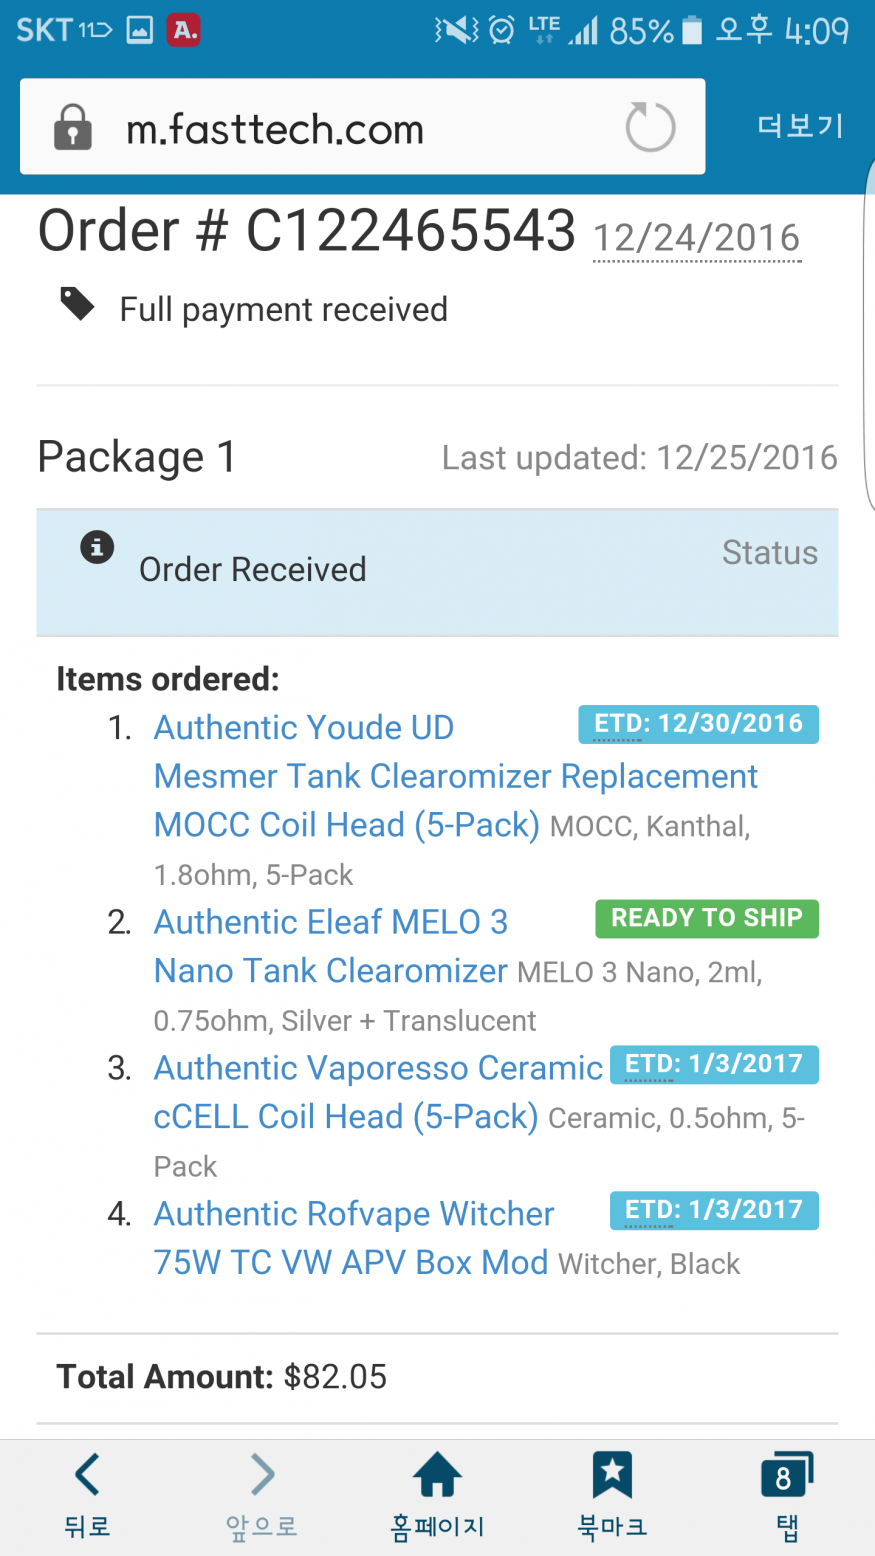Tap the padlock security icon
The height and width of the screenshot is (1556, 875).
pos(72,128)
